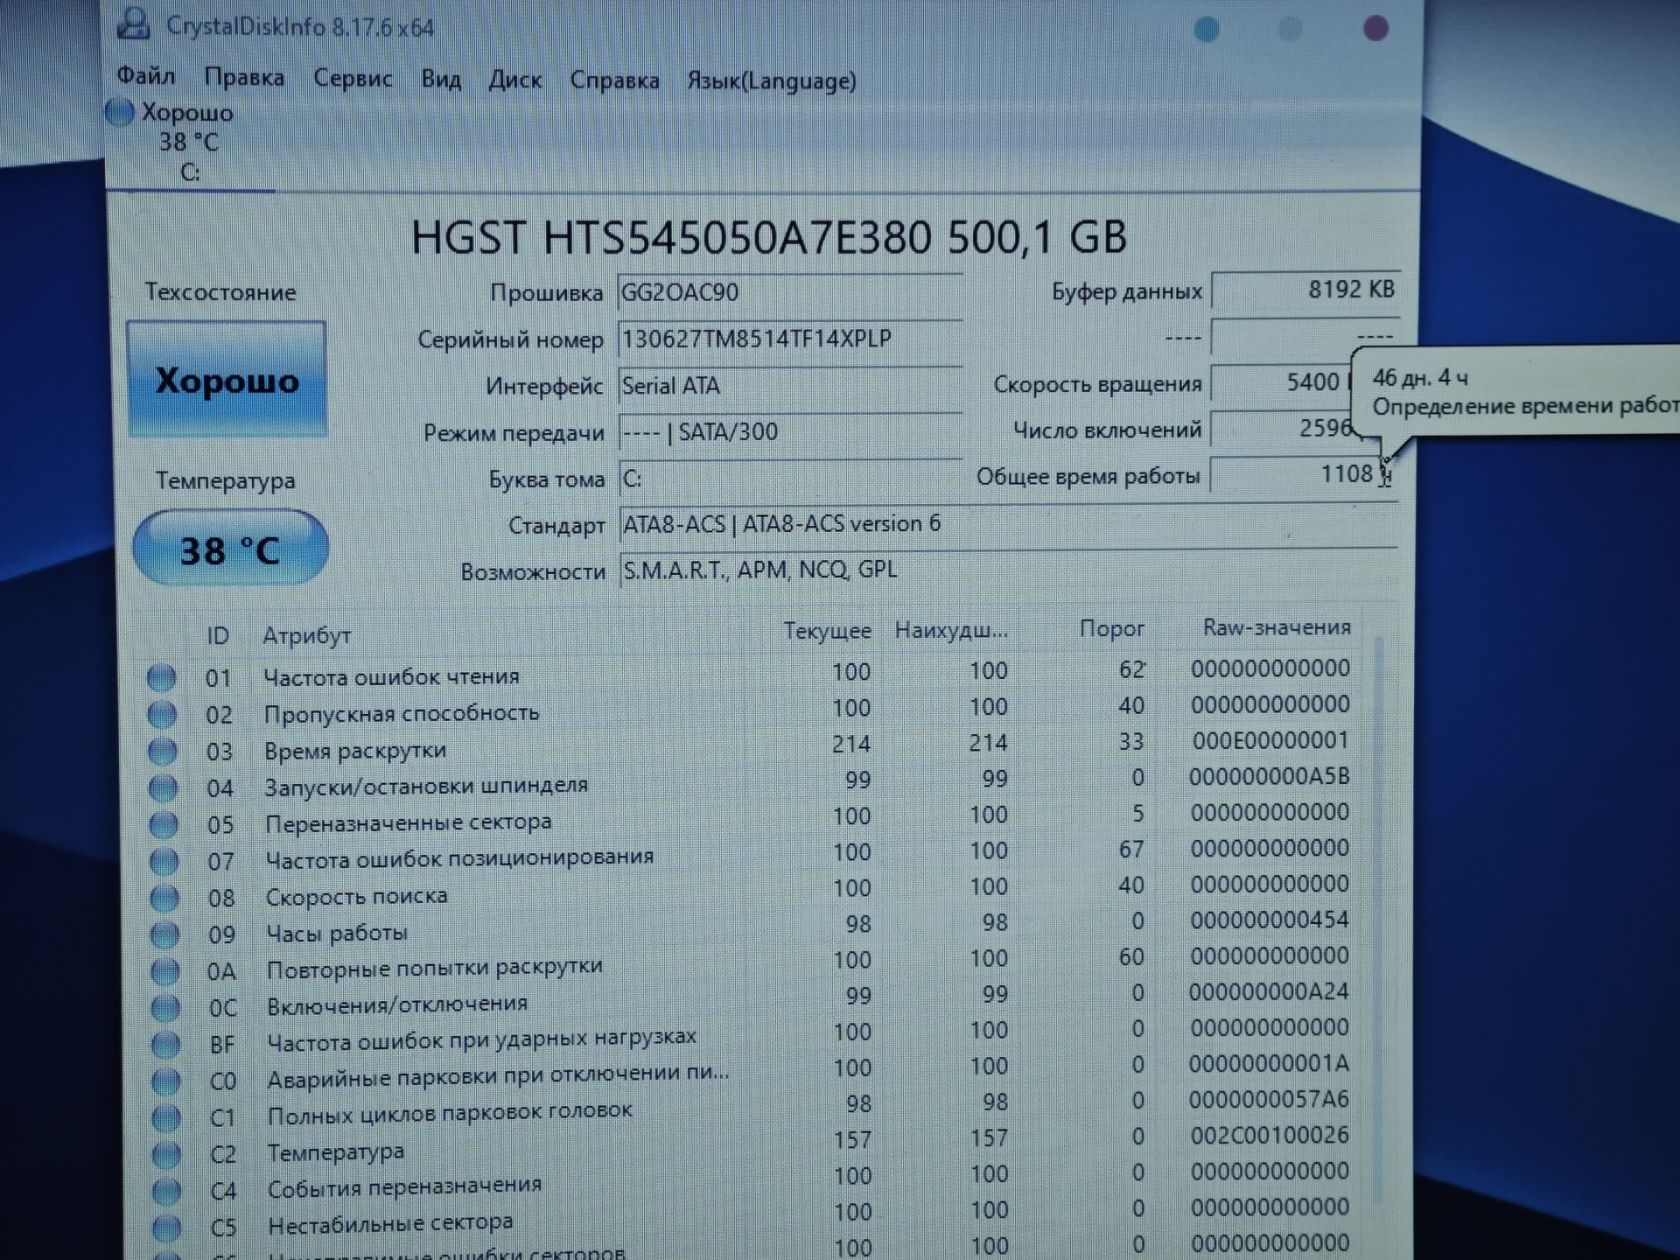Click status orb of row C5 Нестабильные сектора
Screen dimensions: 1680x1260
coord(168,1228)
